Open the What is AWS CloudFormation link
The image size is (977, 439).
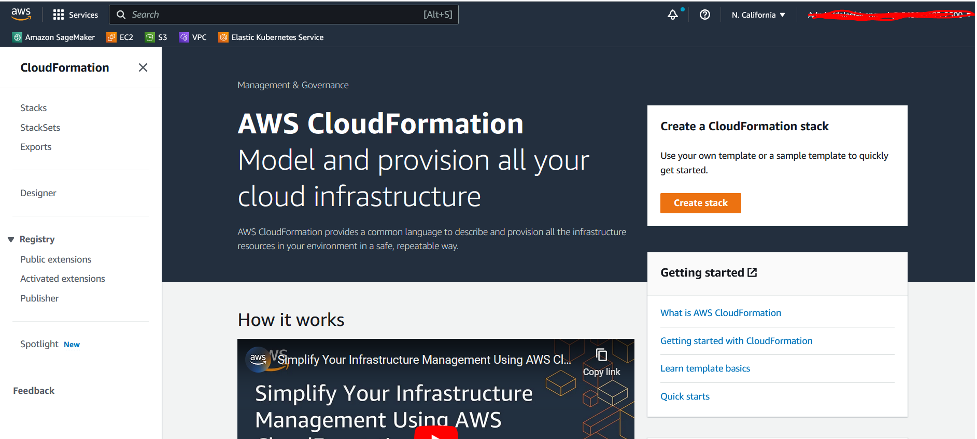click(x=720, y=313)
